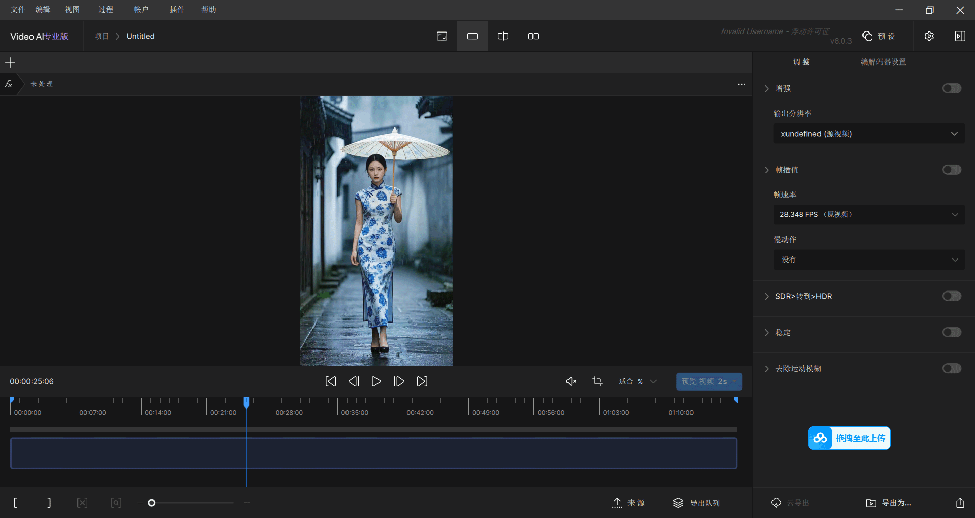
Task: Switch to the first right-panel tab
Action: coord(802,62)
